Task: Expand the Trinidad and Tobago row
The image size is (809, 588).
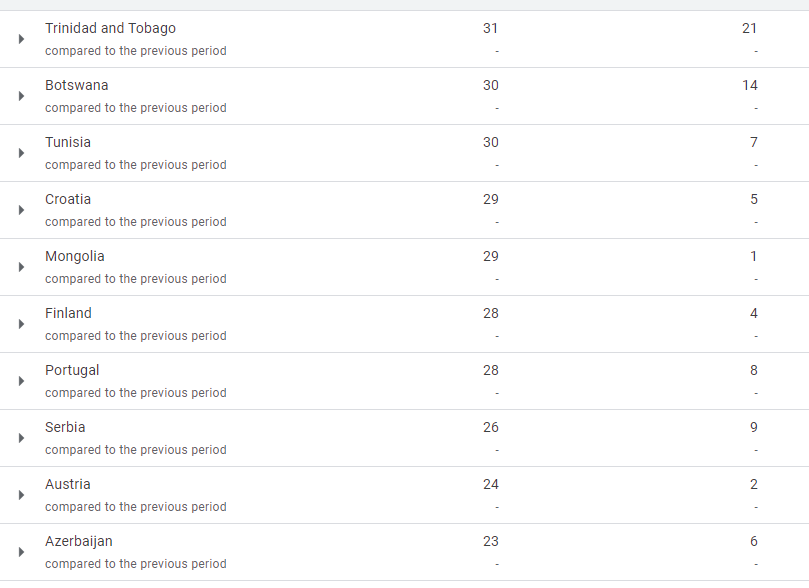Action: coord(21,39)
